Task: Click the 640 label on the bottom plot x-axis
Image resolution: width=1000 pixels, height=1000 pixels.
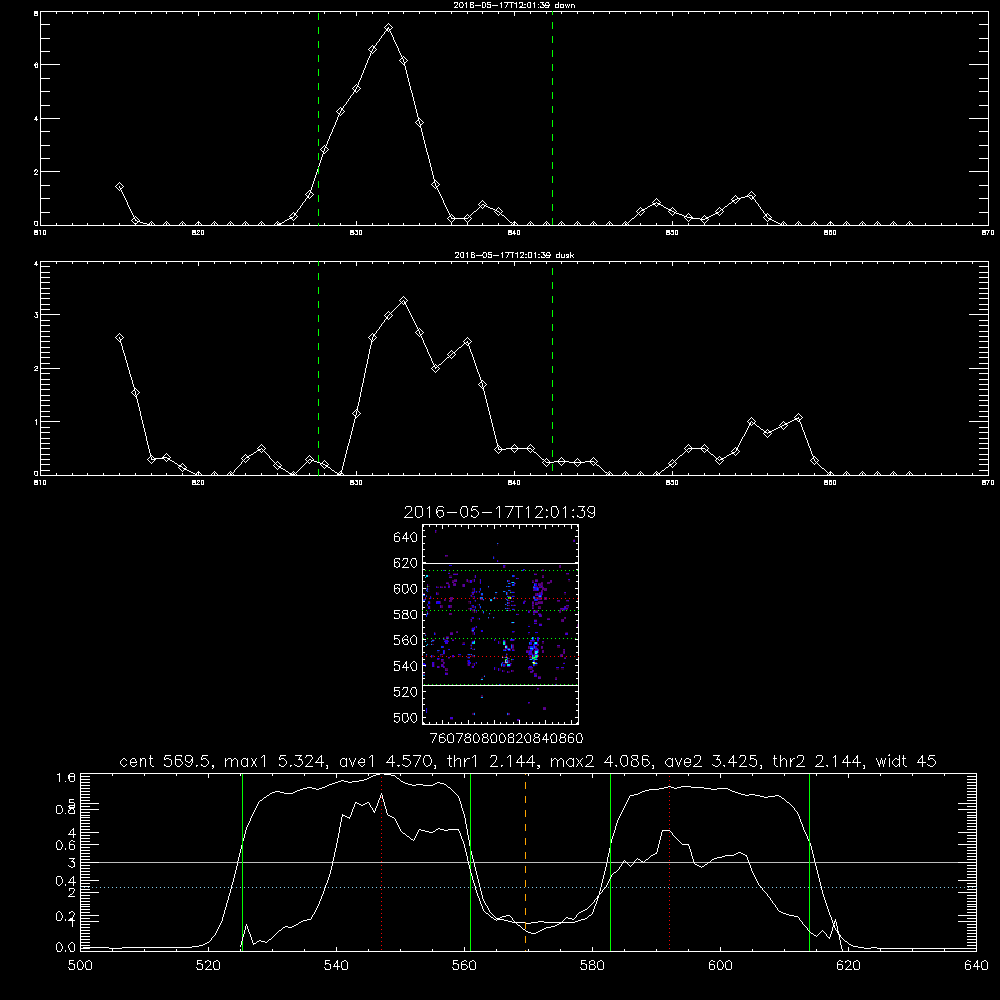Action: pyautogui.click(x=976, y=966)
